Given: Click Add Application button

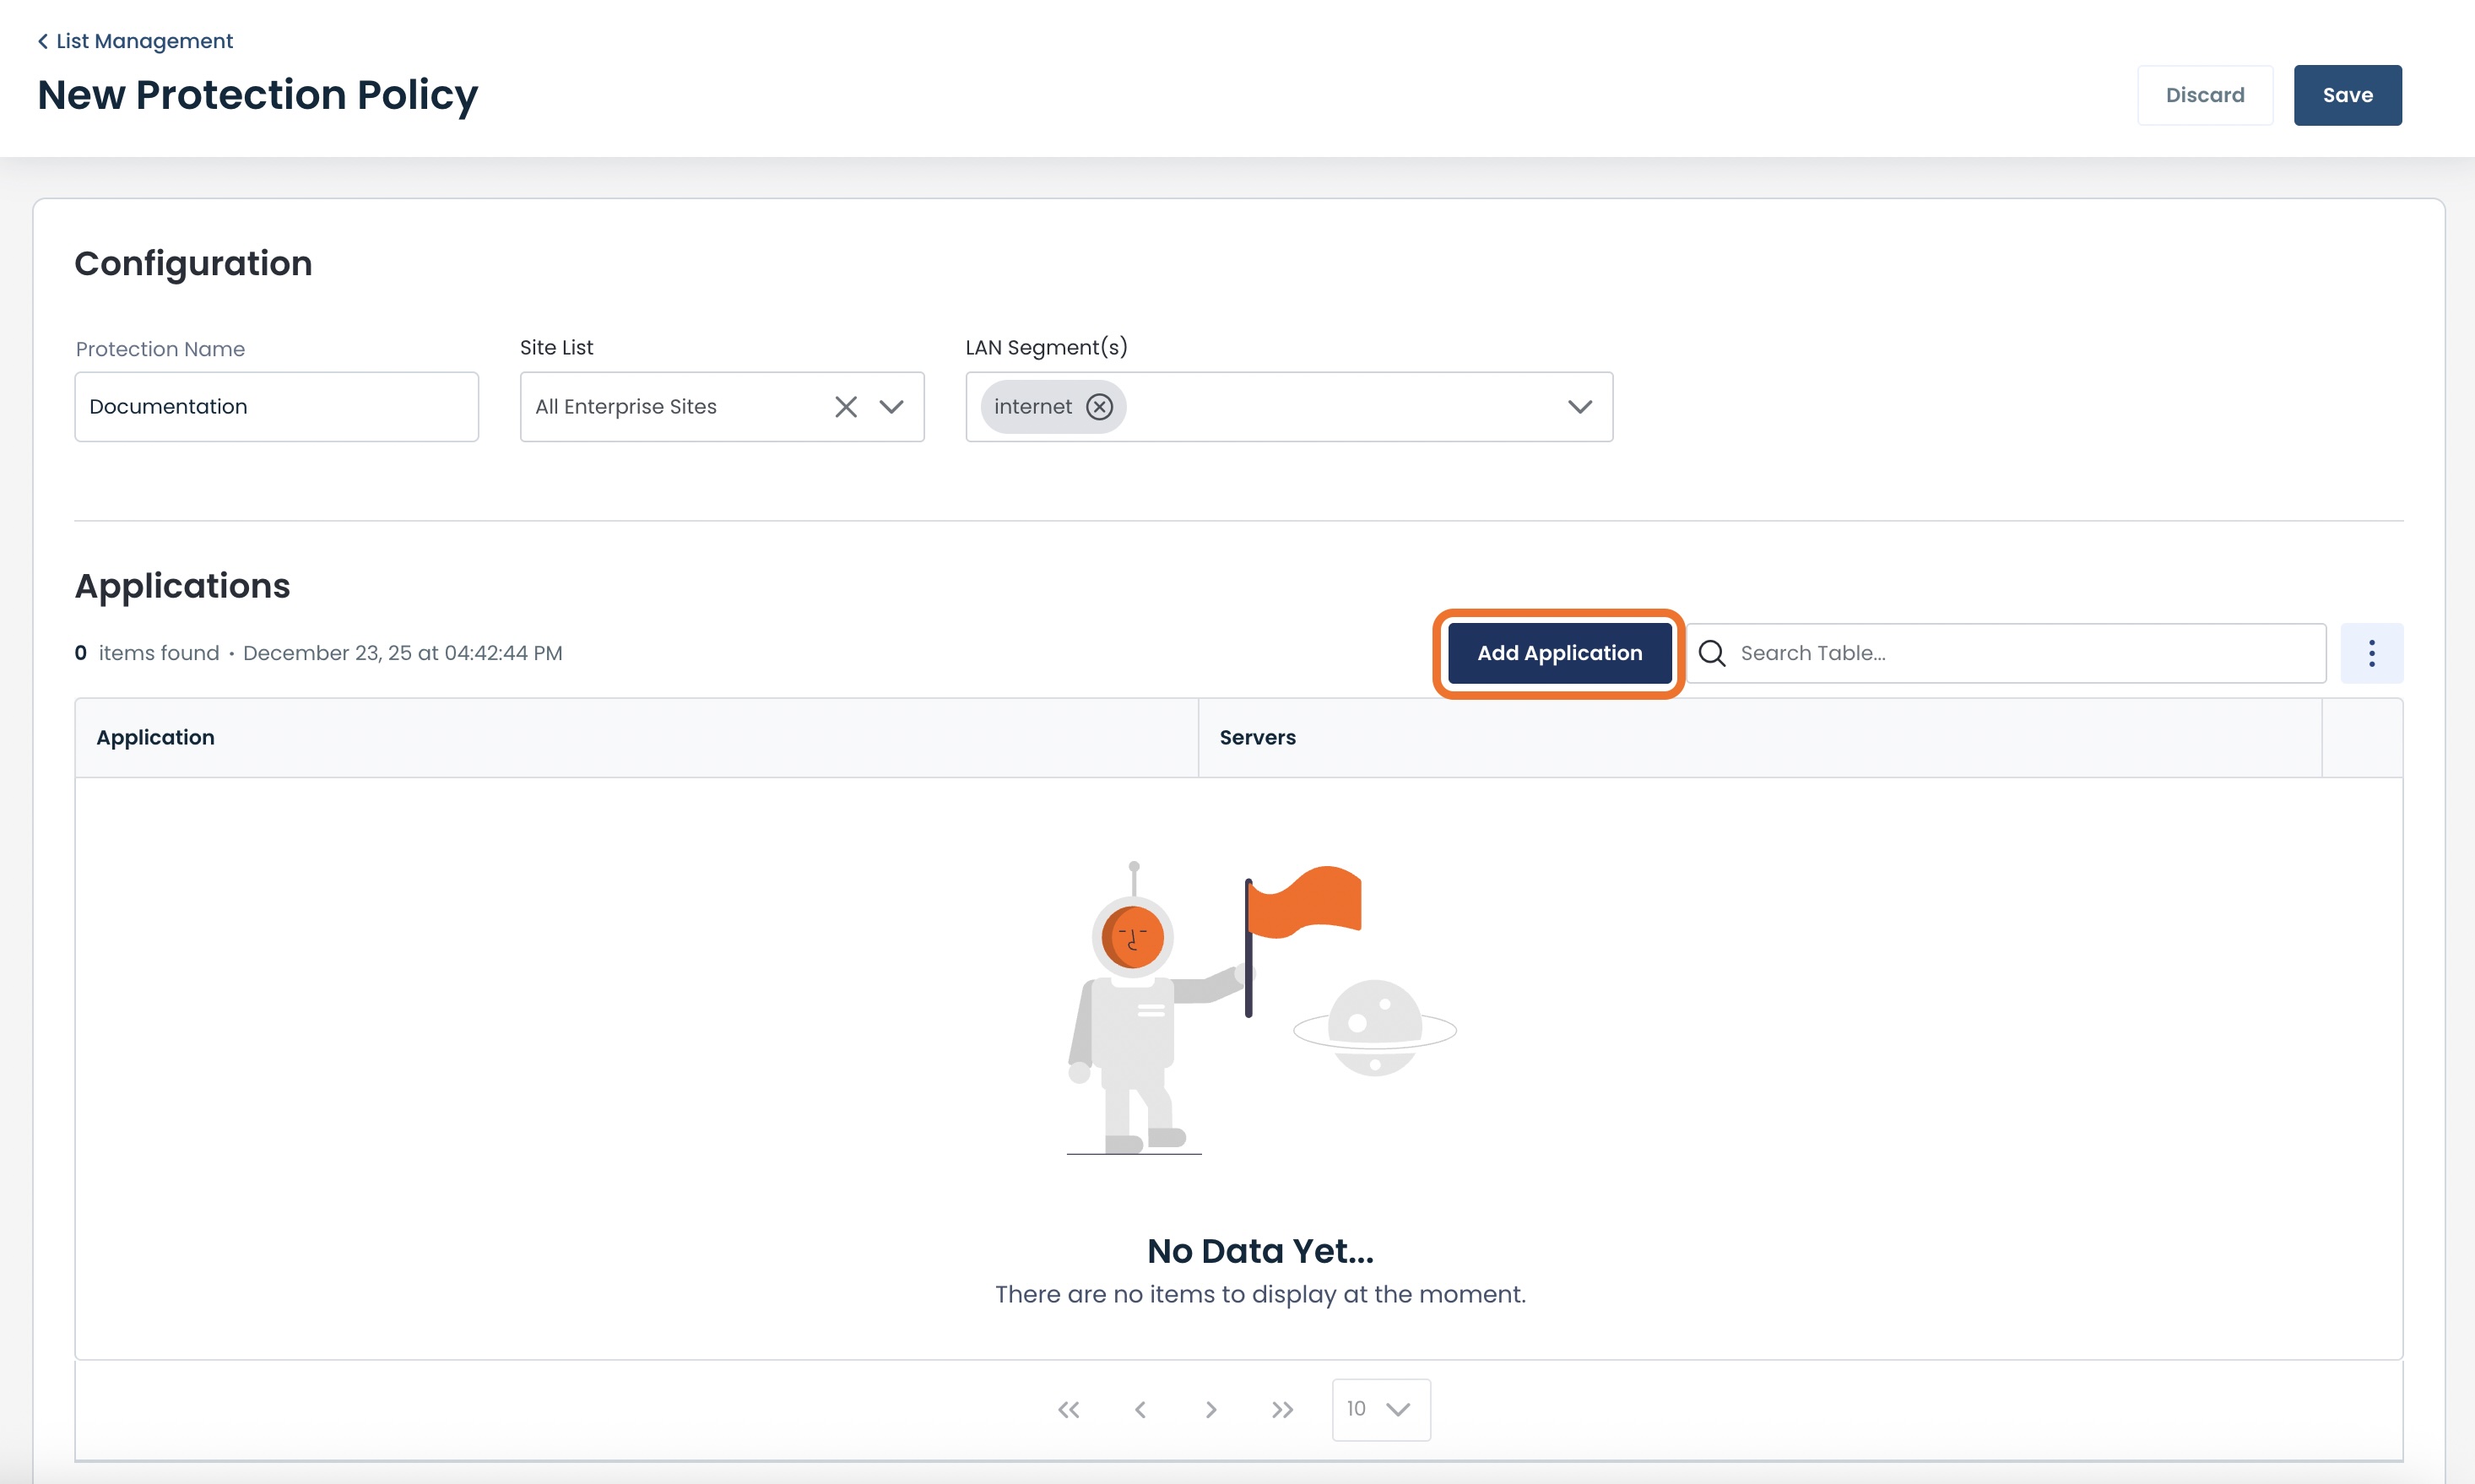Looking at the screenshot, I should [1559, 653].
